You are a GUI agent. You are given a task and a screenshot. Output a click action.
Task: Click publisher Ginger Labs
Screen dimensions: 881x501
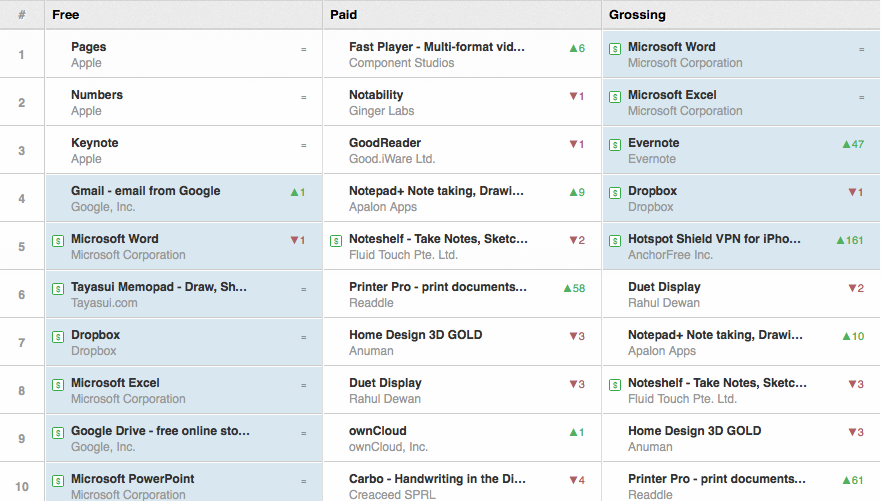[x=382, y=111]
